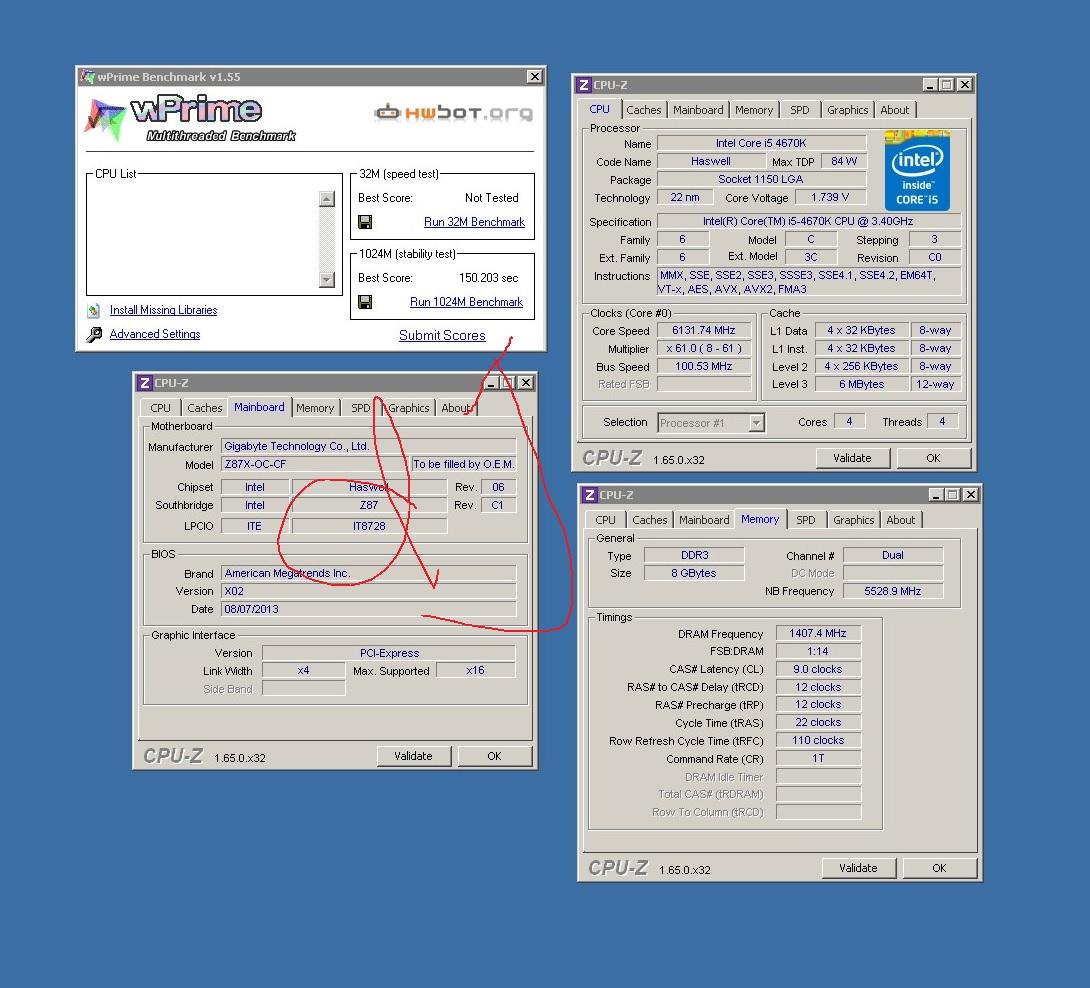The width and height of the screenshot is (1090, 988).
Task: Click the save icon beside Run 1024M Benchmark
Action: 364,302
